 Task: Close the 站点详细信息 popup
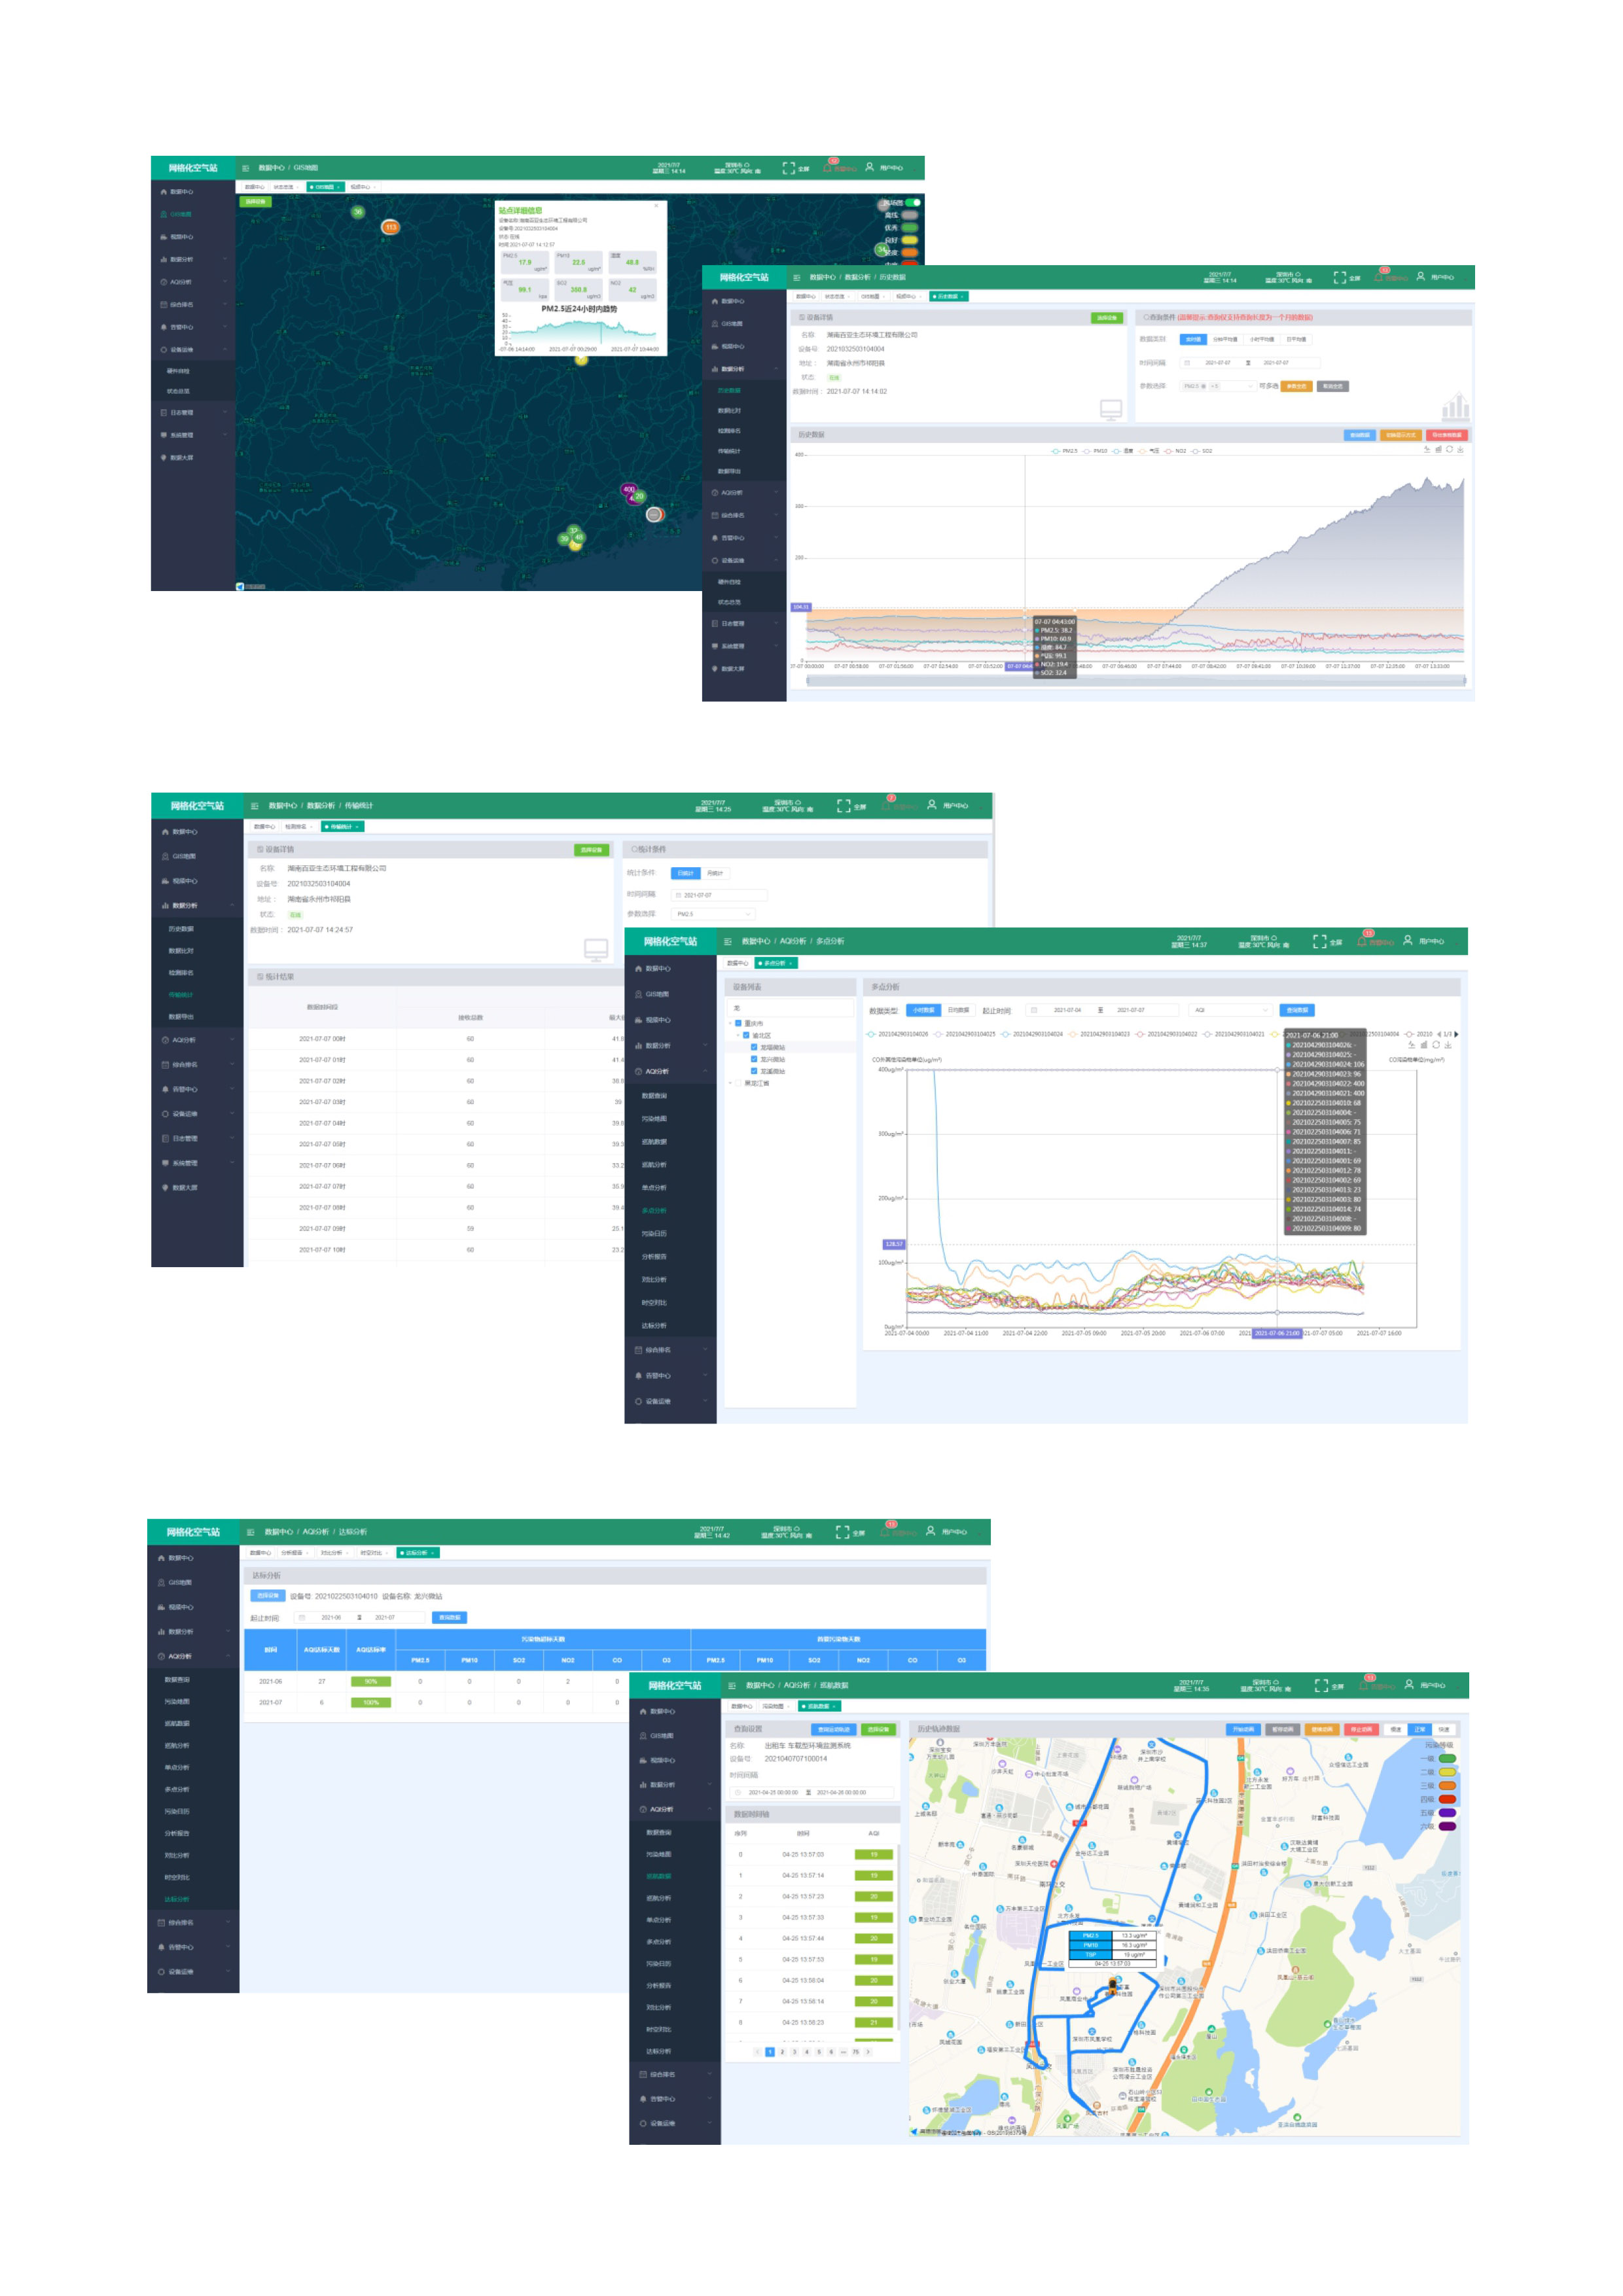[656, 206]
